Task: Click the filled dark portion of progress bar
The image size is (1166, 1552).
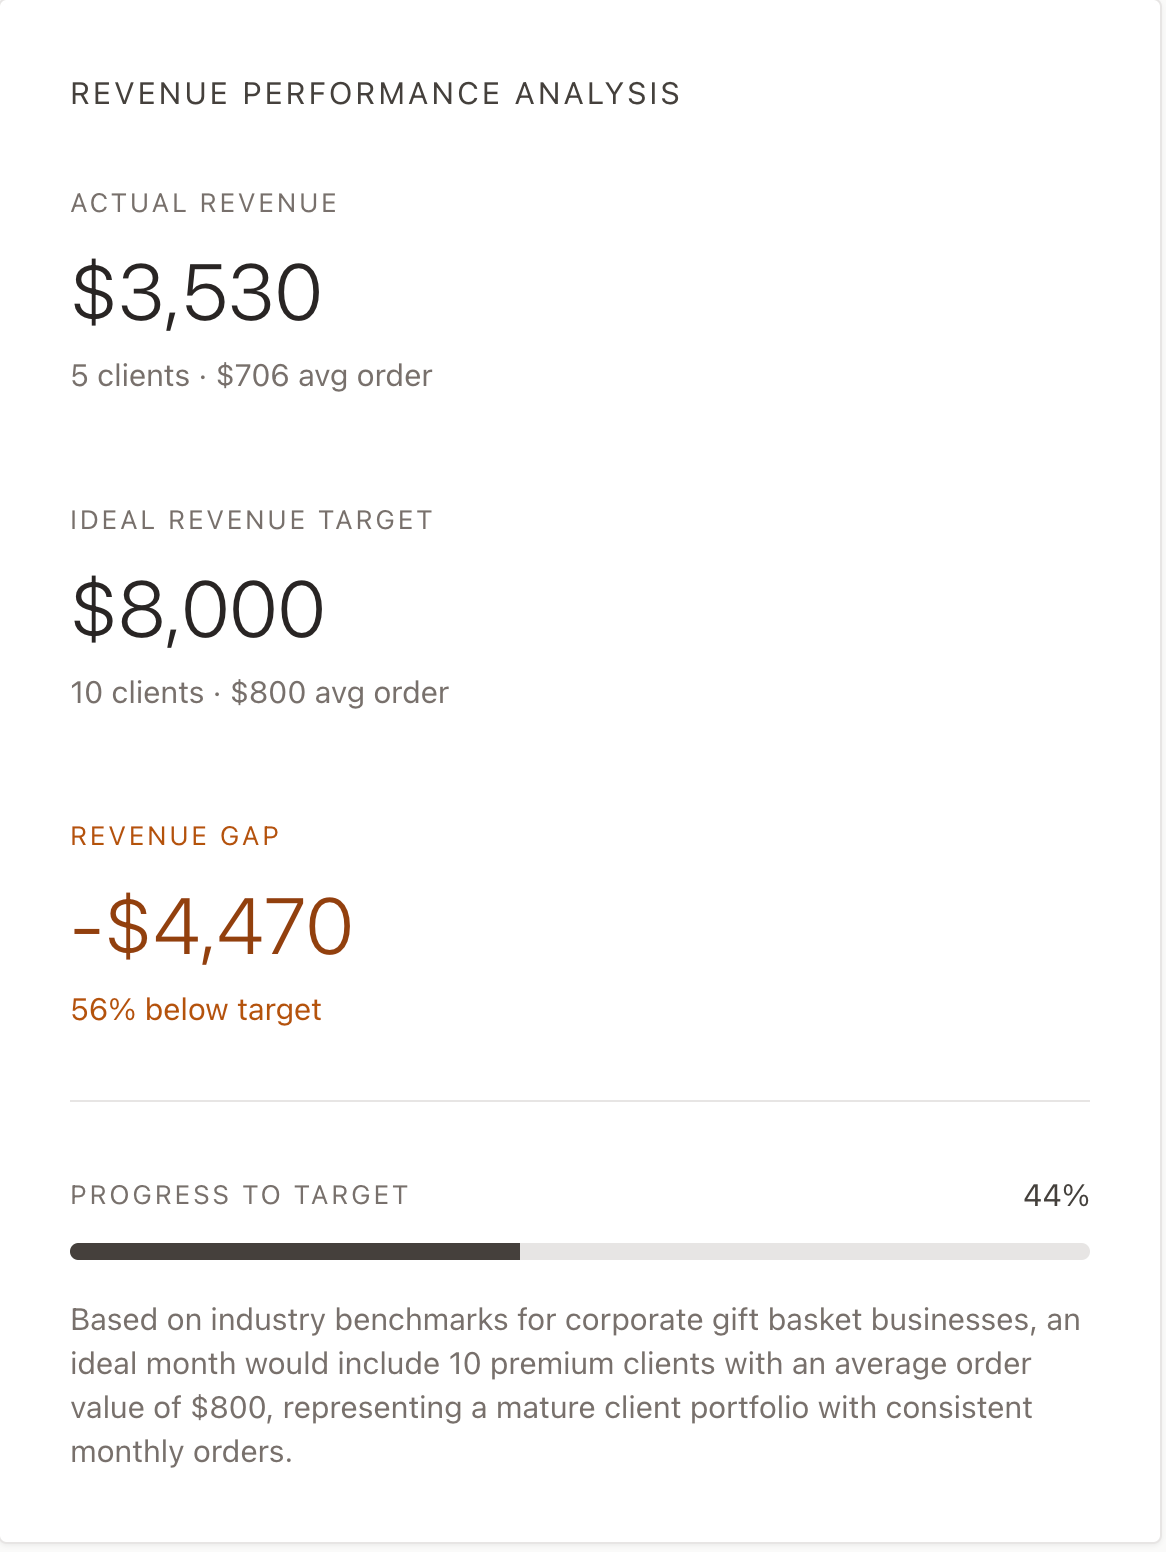Action: click(295, 1252)
